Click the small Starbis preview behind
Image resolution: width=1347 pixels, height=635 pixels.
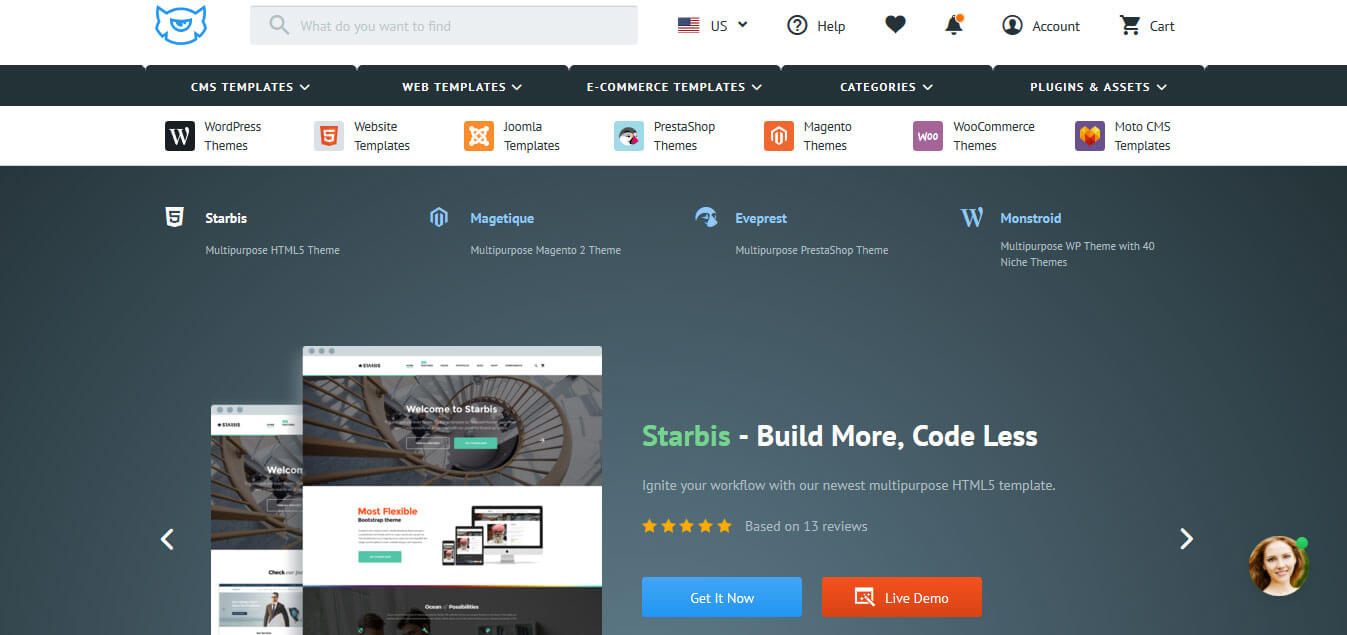[x=257, y=520]
